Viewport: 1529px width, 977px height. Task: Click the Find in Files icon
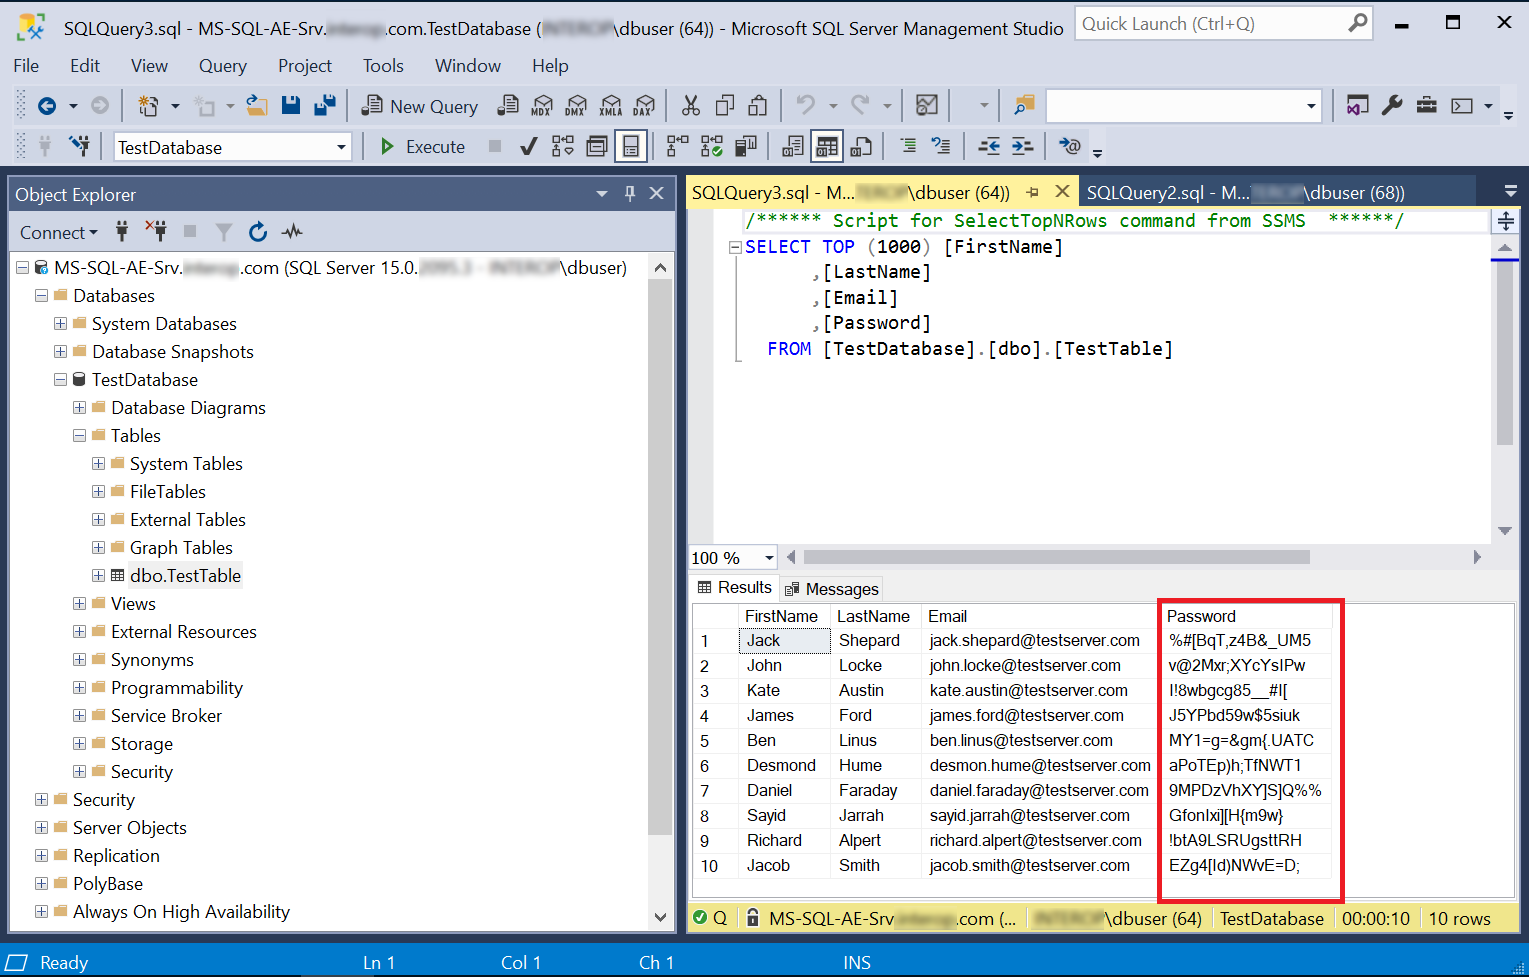tap(1024, 106)
